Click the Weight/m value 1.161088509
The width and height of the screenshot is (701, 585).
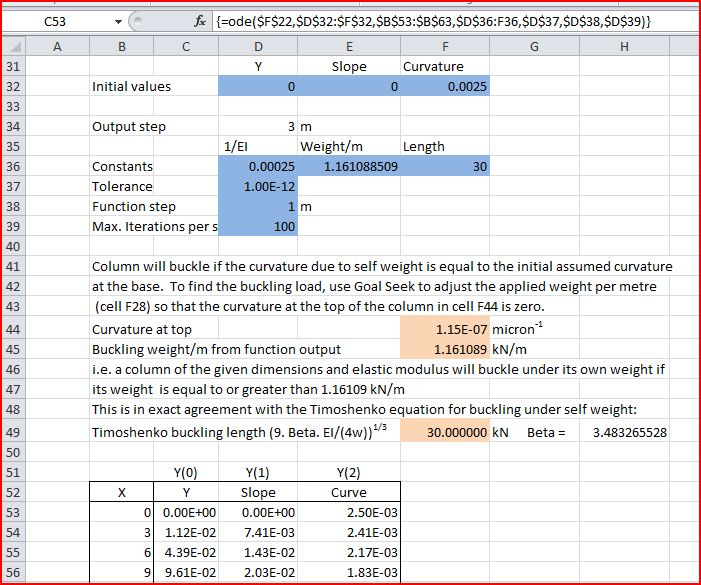coord(349,166)
